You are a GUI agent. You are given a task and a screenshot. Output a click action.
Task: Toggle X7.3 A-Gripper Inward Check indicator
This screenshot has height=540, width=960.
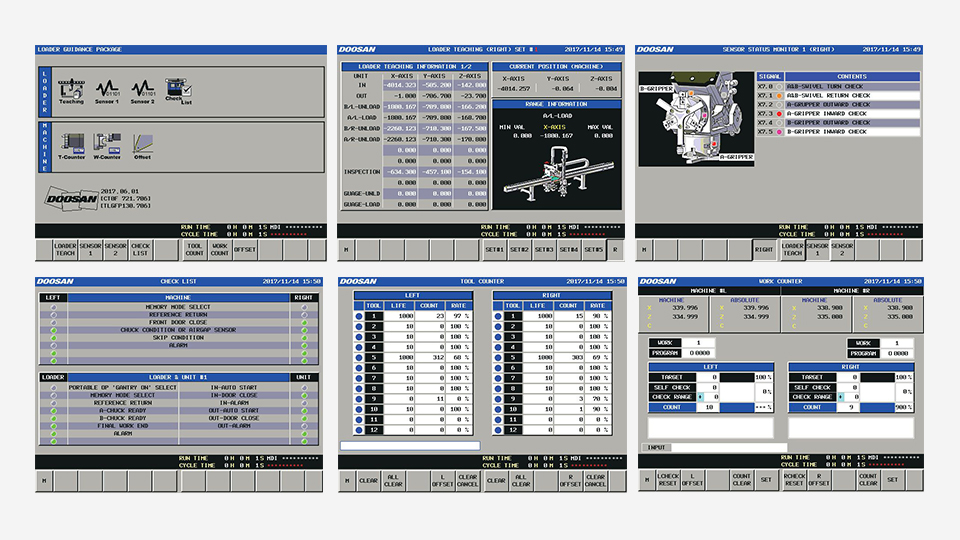point(779,114)
